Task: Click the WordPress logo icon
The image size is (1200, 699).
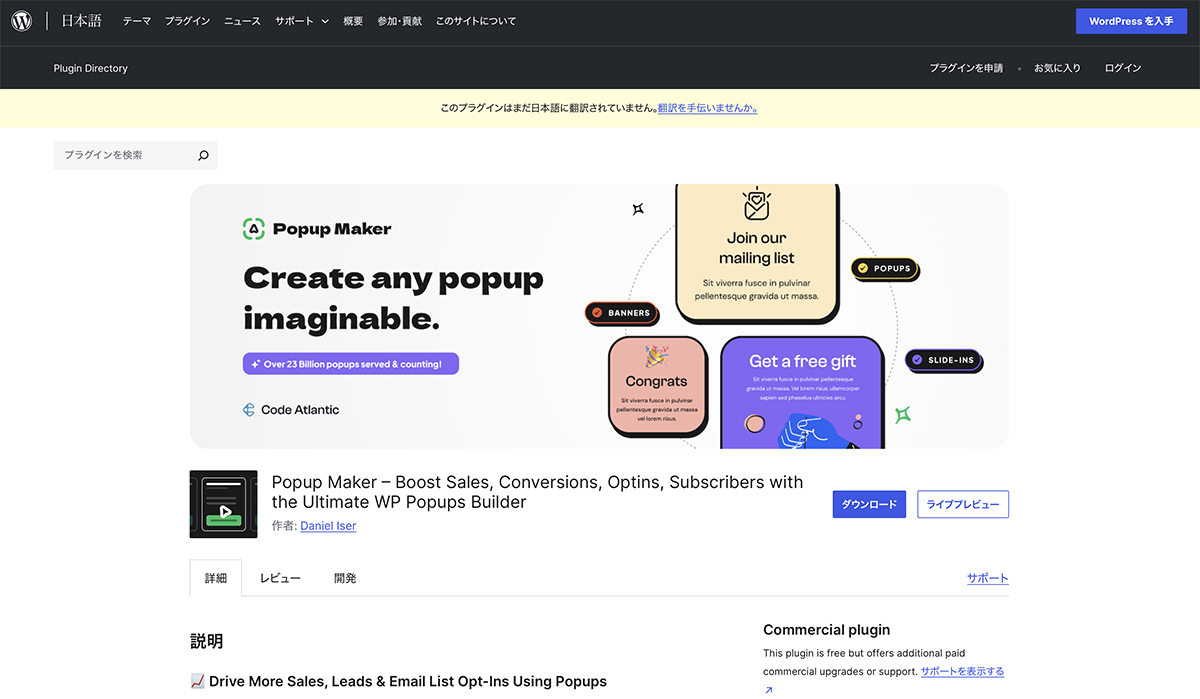Action: tap(22, 21)
